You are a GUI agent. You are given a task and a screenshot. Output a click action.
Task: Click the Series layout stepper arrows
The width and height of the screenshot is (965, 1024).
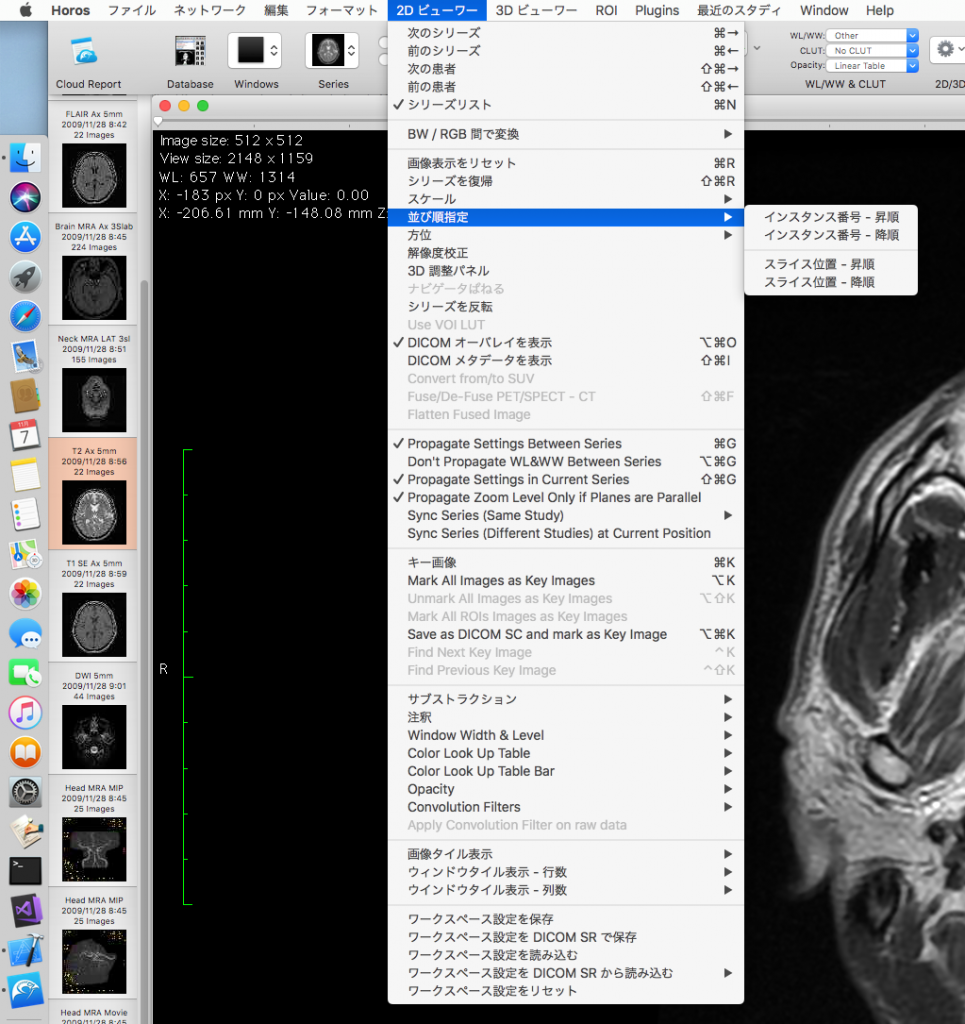(351, 50)
